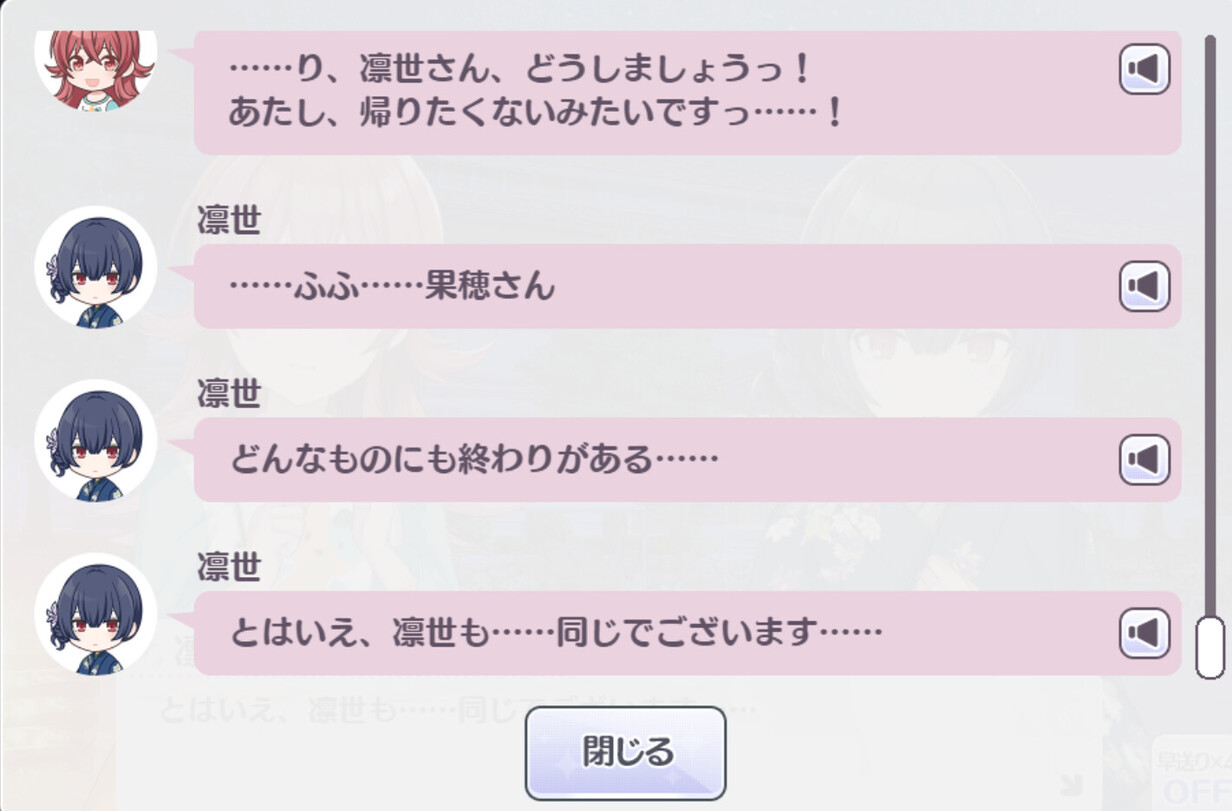Play voice for the 凛世さん、どうしましょうっ line
This screenshot has height=811, width=1232.
[1144, 70]
